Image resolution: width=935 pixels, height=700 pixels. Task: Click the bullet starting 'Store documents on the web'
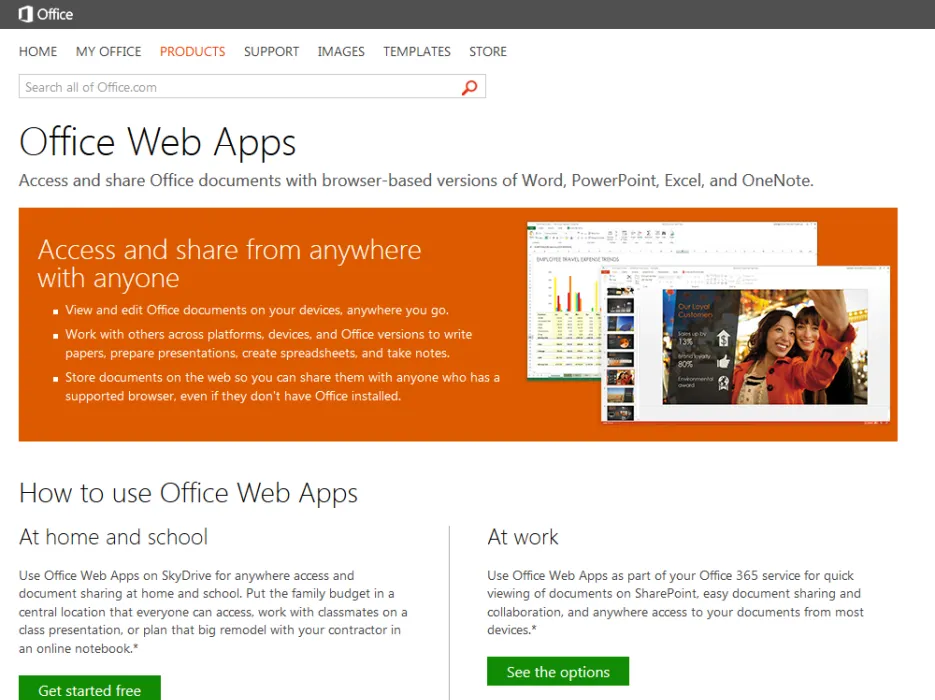(x=283, y=386)
